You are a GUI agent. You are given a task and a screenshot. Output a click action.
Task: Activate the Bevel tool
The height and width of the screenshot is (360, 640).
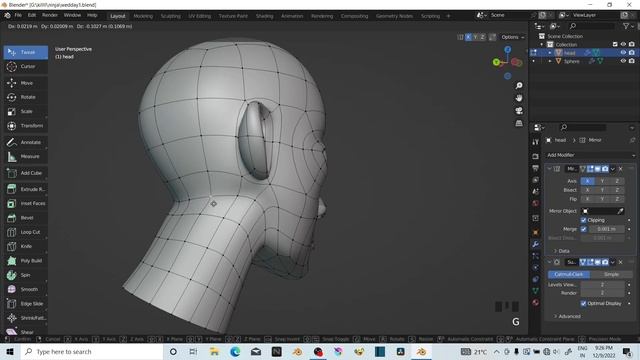coord(26,218)
